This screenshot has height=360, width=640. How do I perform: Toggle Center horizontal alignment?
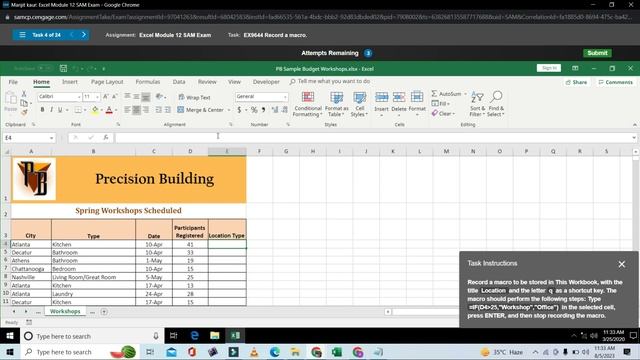click(x=136, y=110)
